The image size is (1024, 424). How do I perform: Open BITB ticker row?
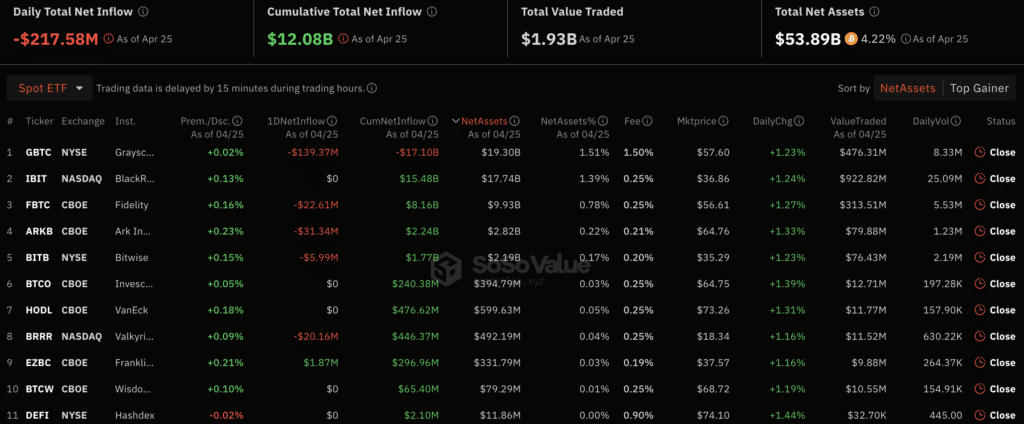pyautogui.click(x=37, y=257)
